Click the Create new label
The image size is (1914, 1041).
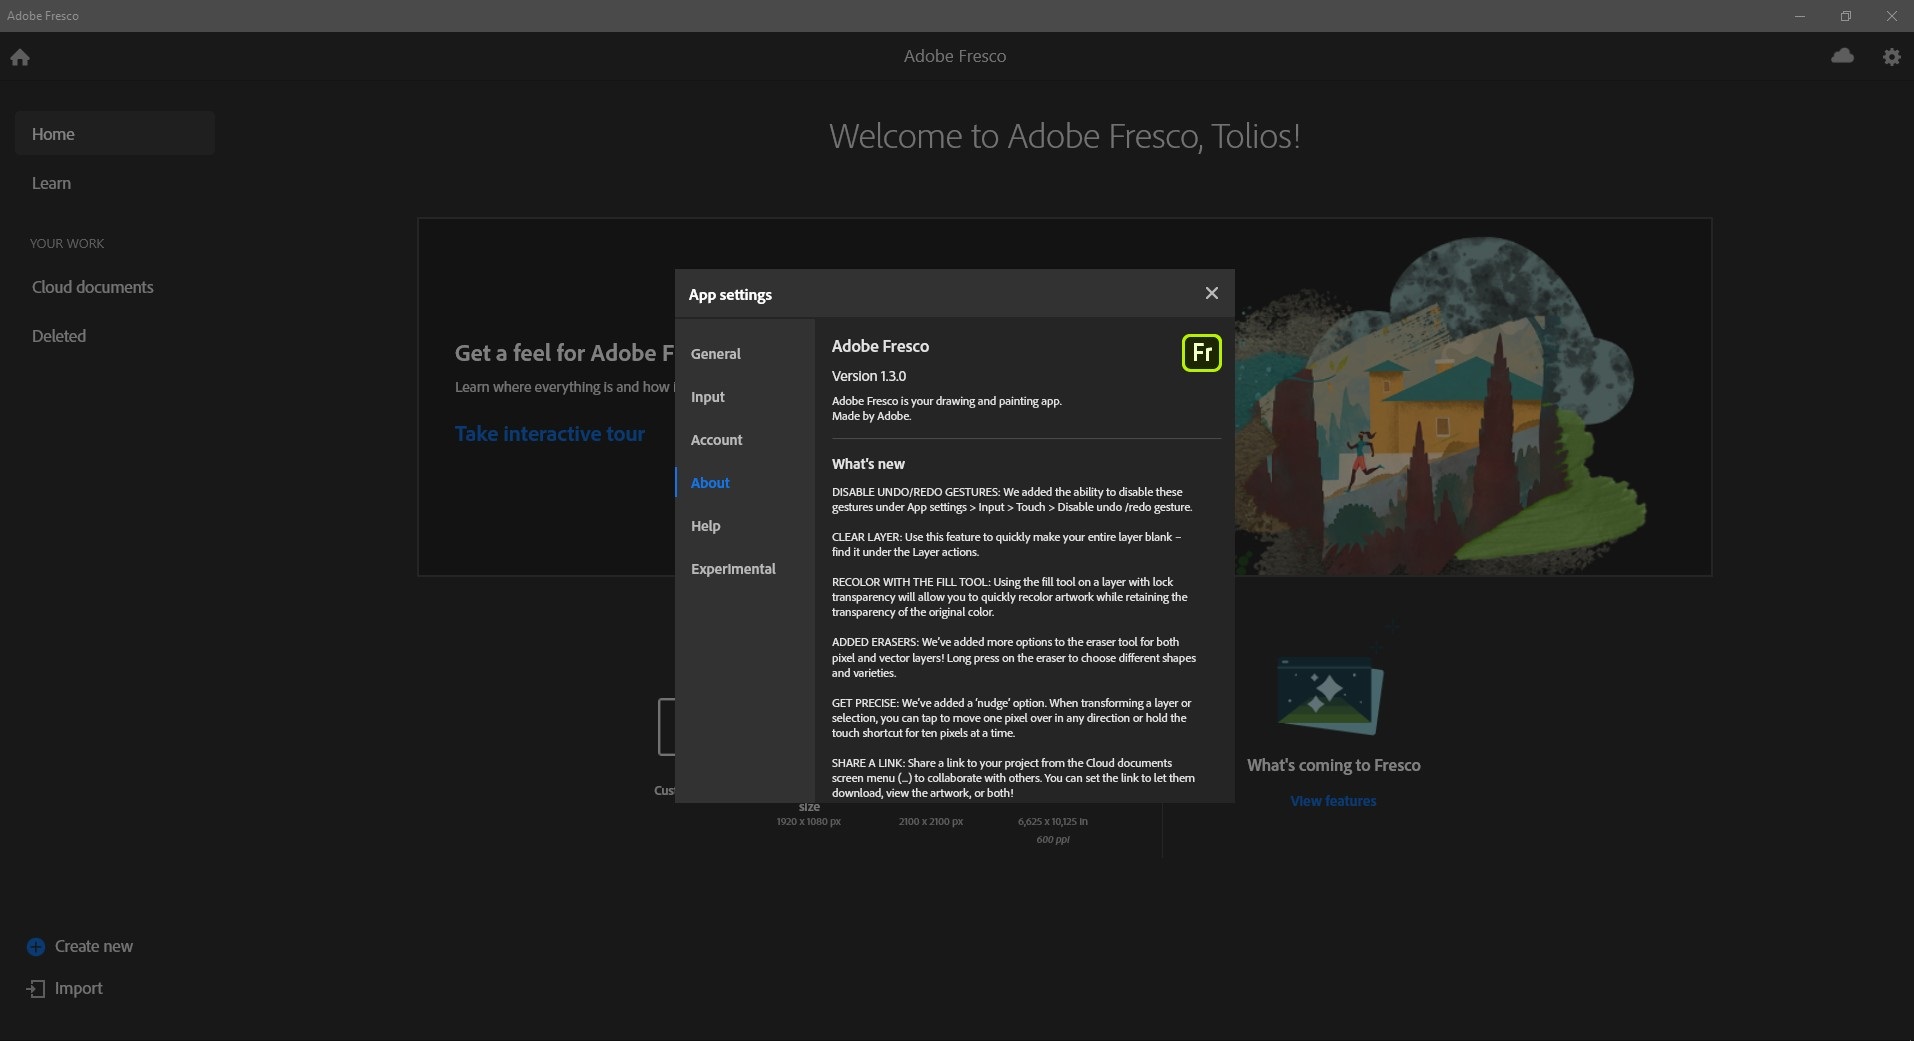[94, 946]
